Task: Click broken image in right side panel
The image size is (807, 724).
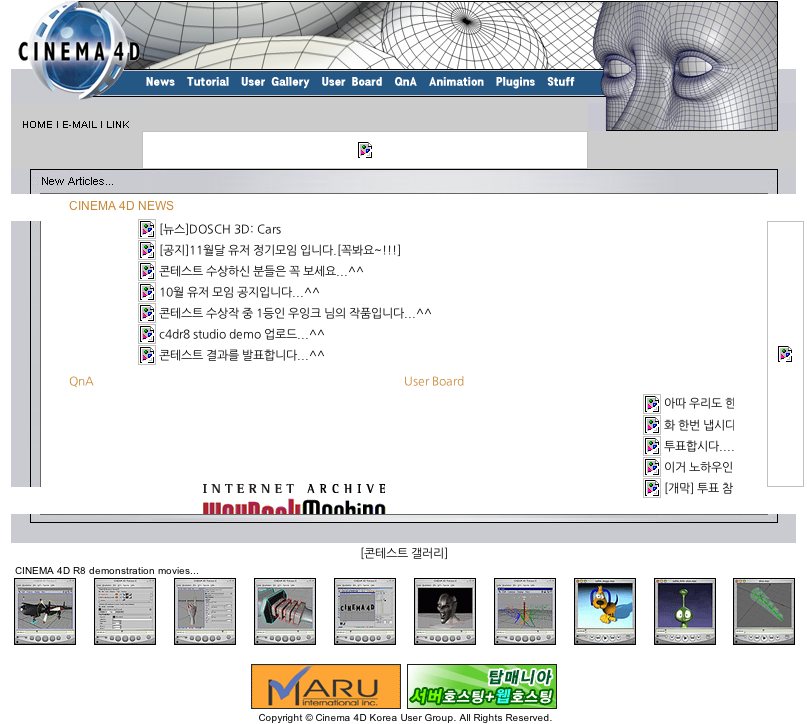Action: [x=785, y=354]
